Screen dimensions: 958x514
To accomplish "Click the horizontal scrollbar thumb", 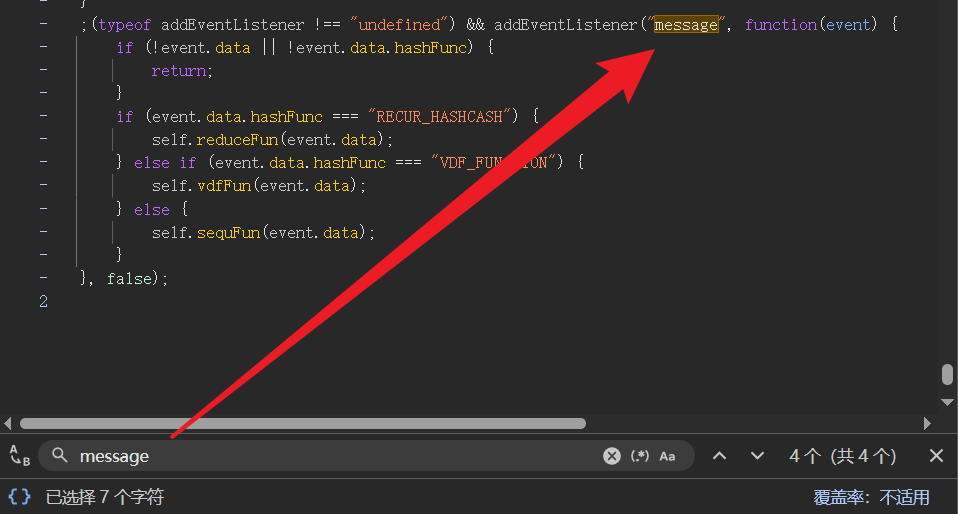I will coord(302,424).
